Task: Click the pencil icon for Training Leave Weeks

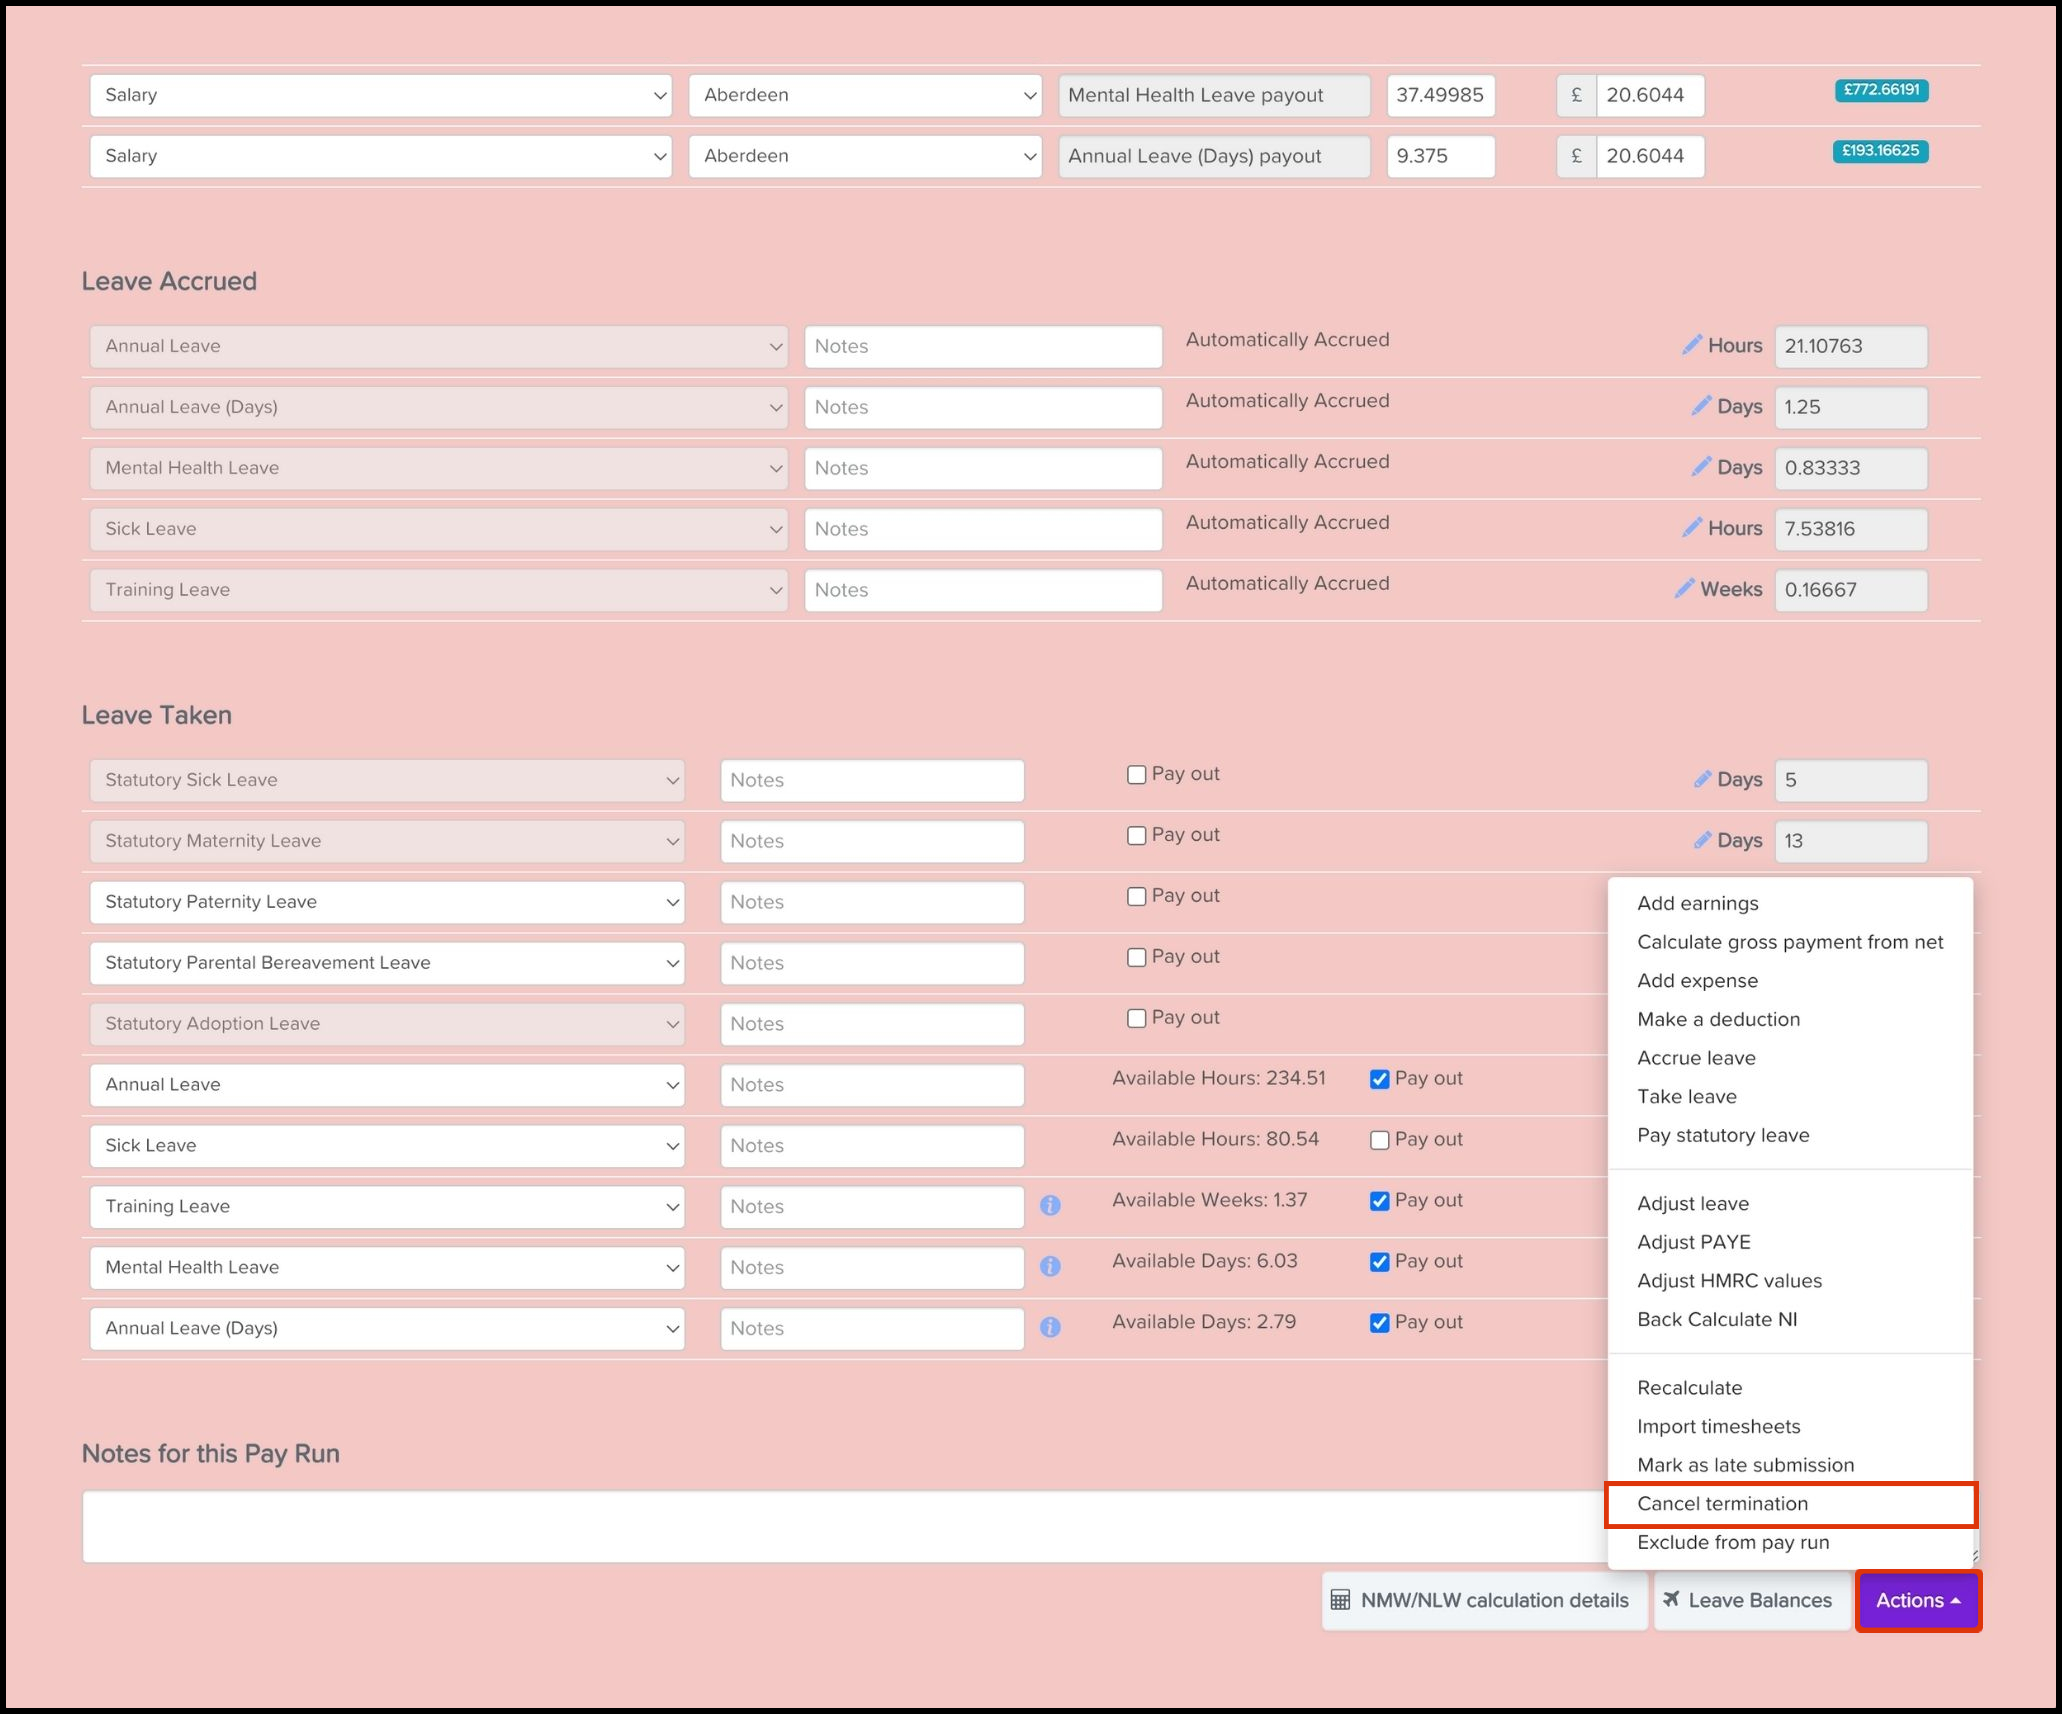Action: [1684, 589]
